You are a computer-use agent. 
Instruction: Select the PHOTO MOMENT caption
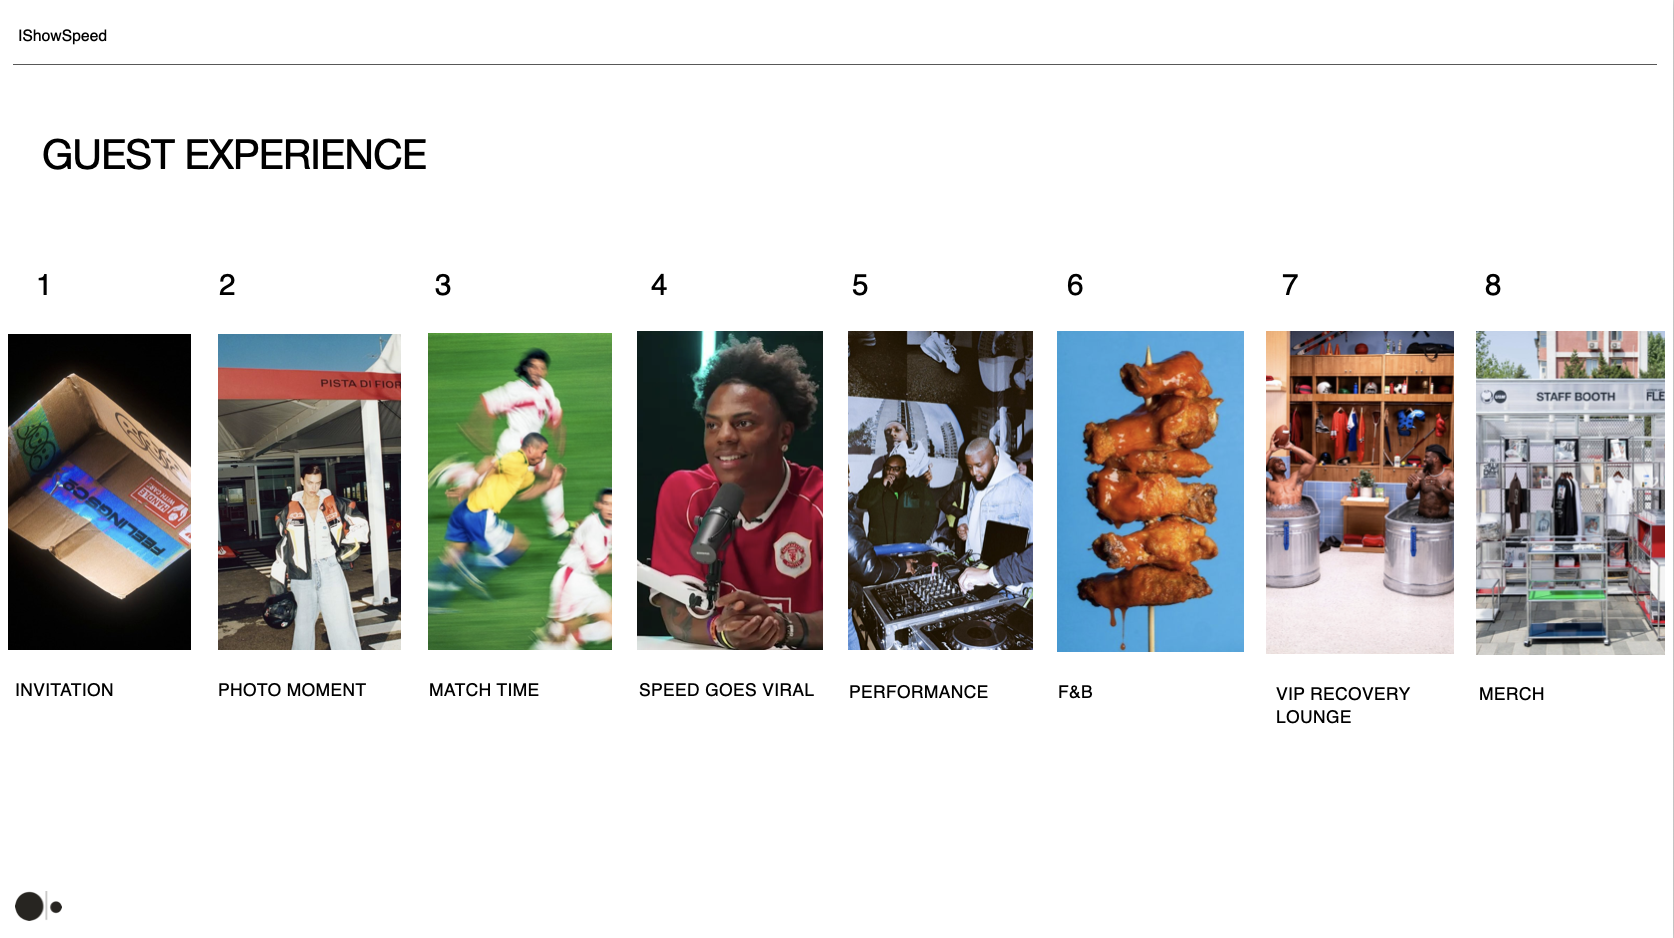point(292,690)
